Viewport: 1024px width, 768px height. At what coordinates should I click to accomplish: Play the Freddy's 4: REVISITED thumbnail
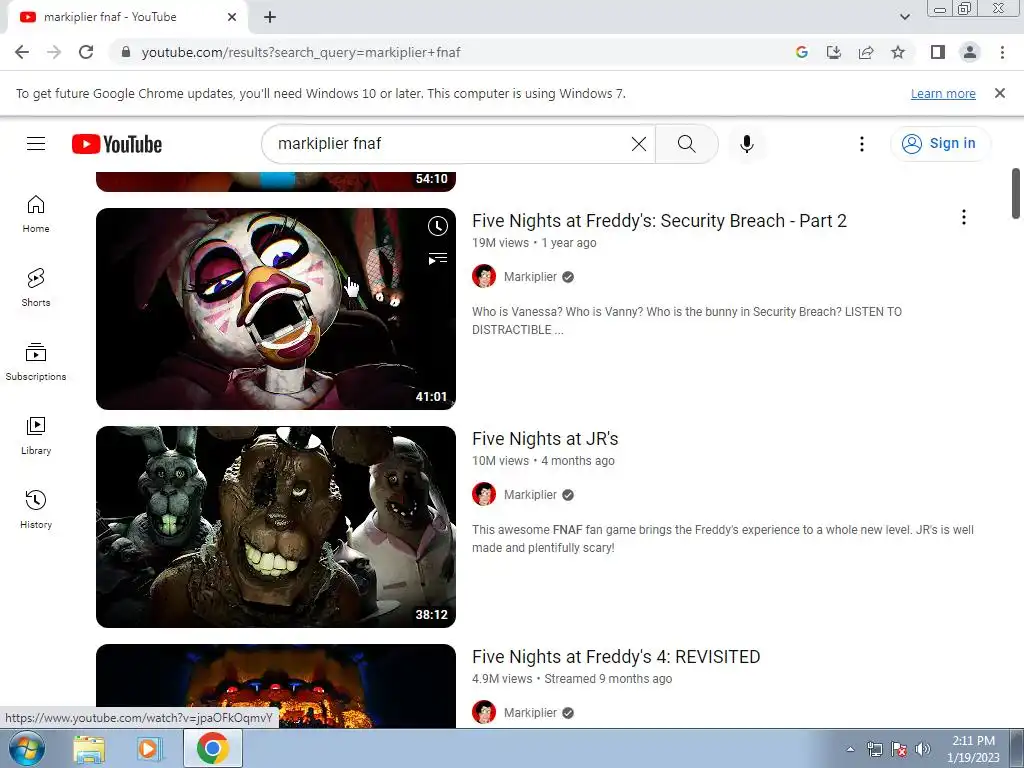(x=276, y=686)
